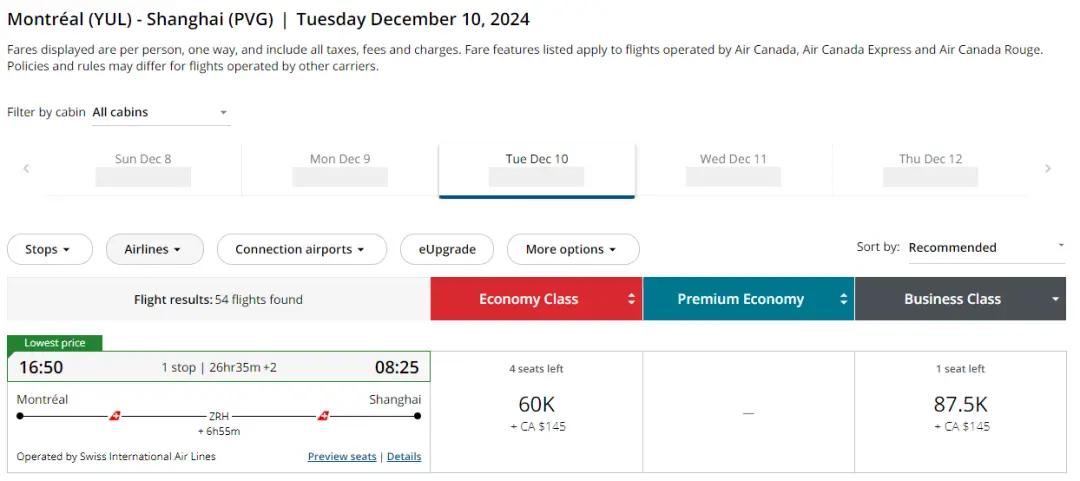Screen dimensions: 1080x481
Task: Click the previous dates left arrow
Action: pyautogui.click(x=26, y=169)
